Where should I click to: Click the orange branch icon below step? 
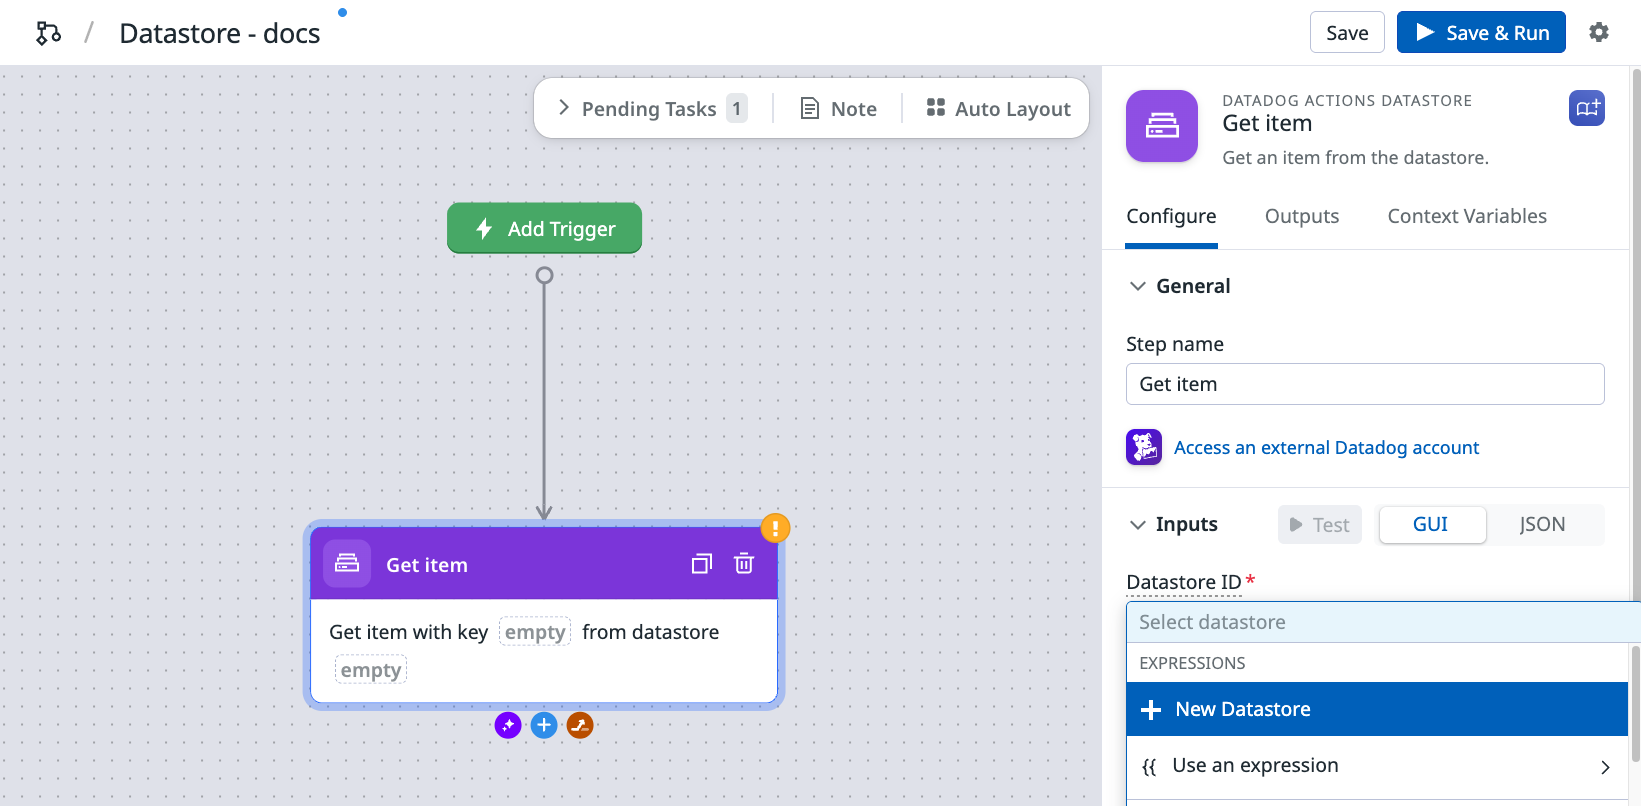coord(580,725)
